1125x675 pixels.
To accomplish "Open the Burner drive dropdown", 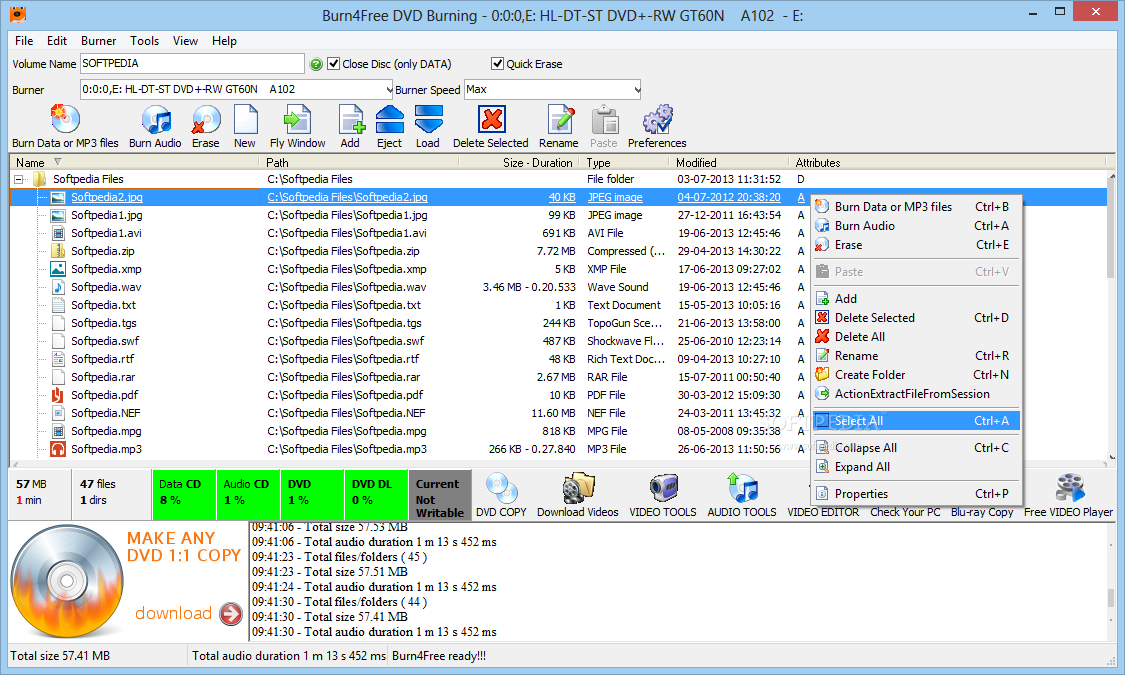I will pos(388,90).
